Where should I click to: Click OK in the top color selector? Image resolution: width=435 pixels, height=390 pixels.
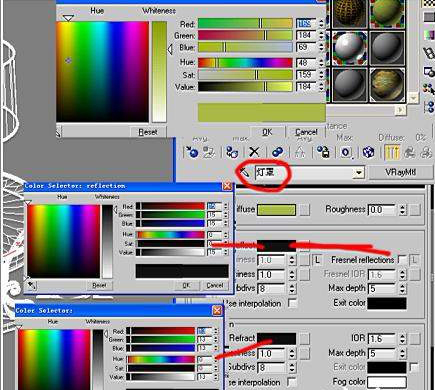[267, 132]
